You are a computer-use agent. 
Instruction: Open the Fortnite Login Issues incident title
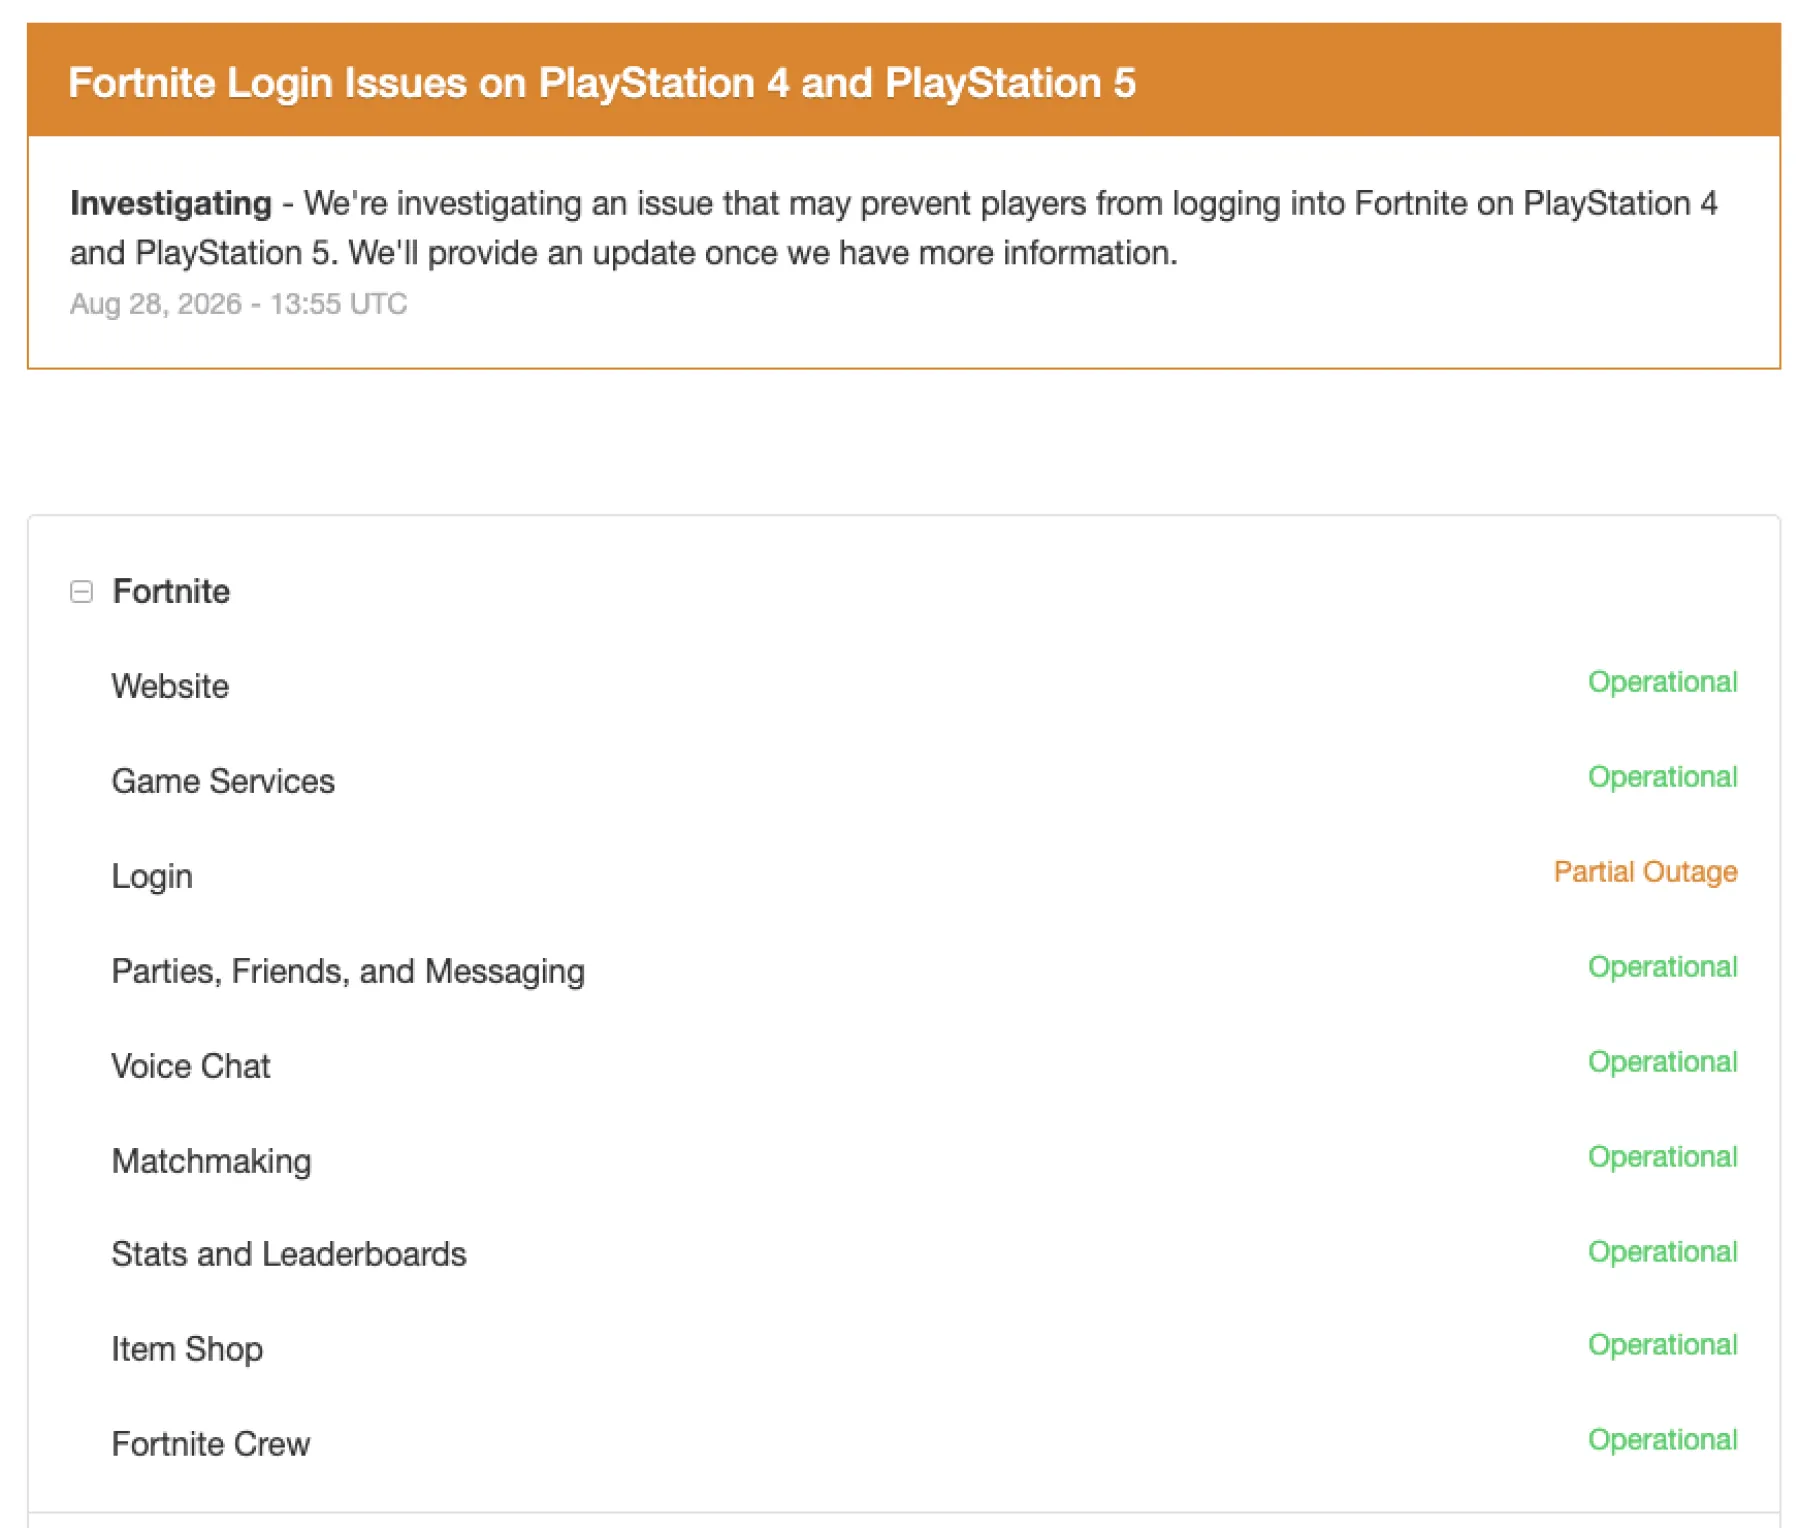coord(602,83)
